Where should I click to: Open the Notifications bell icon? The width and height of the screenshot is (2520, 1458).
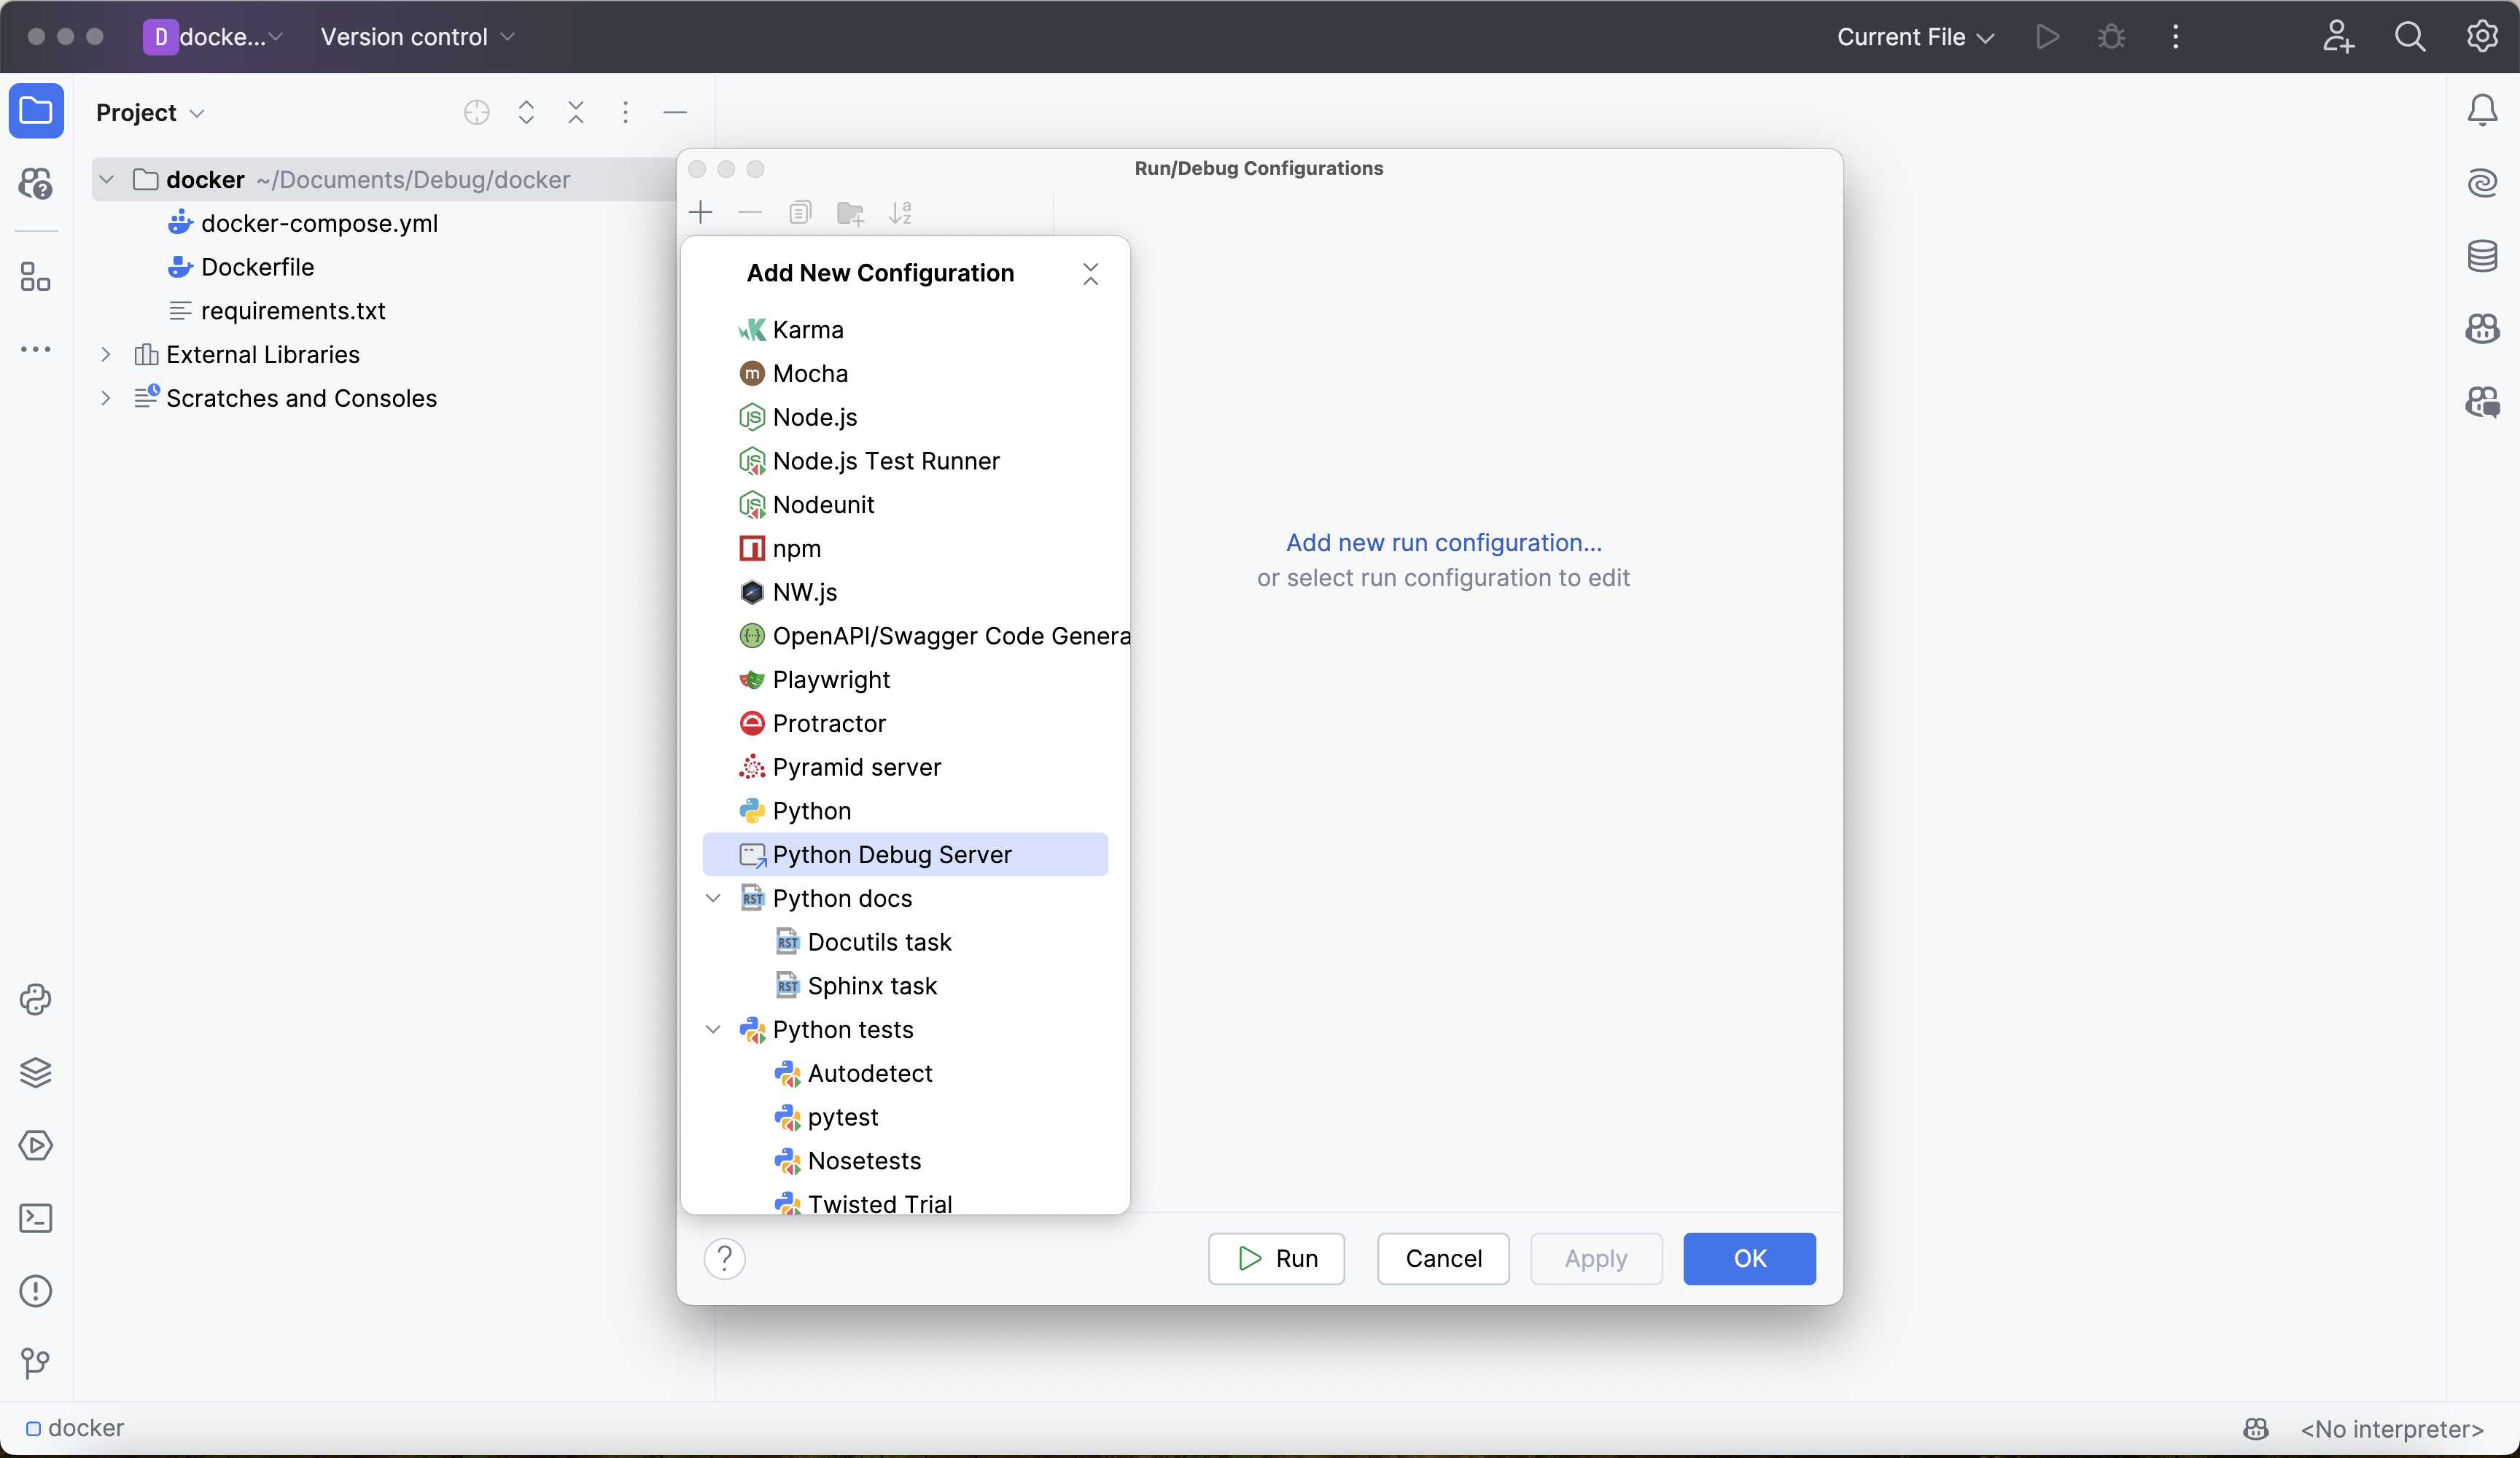click(2482, 110)
